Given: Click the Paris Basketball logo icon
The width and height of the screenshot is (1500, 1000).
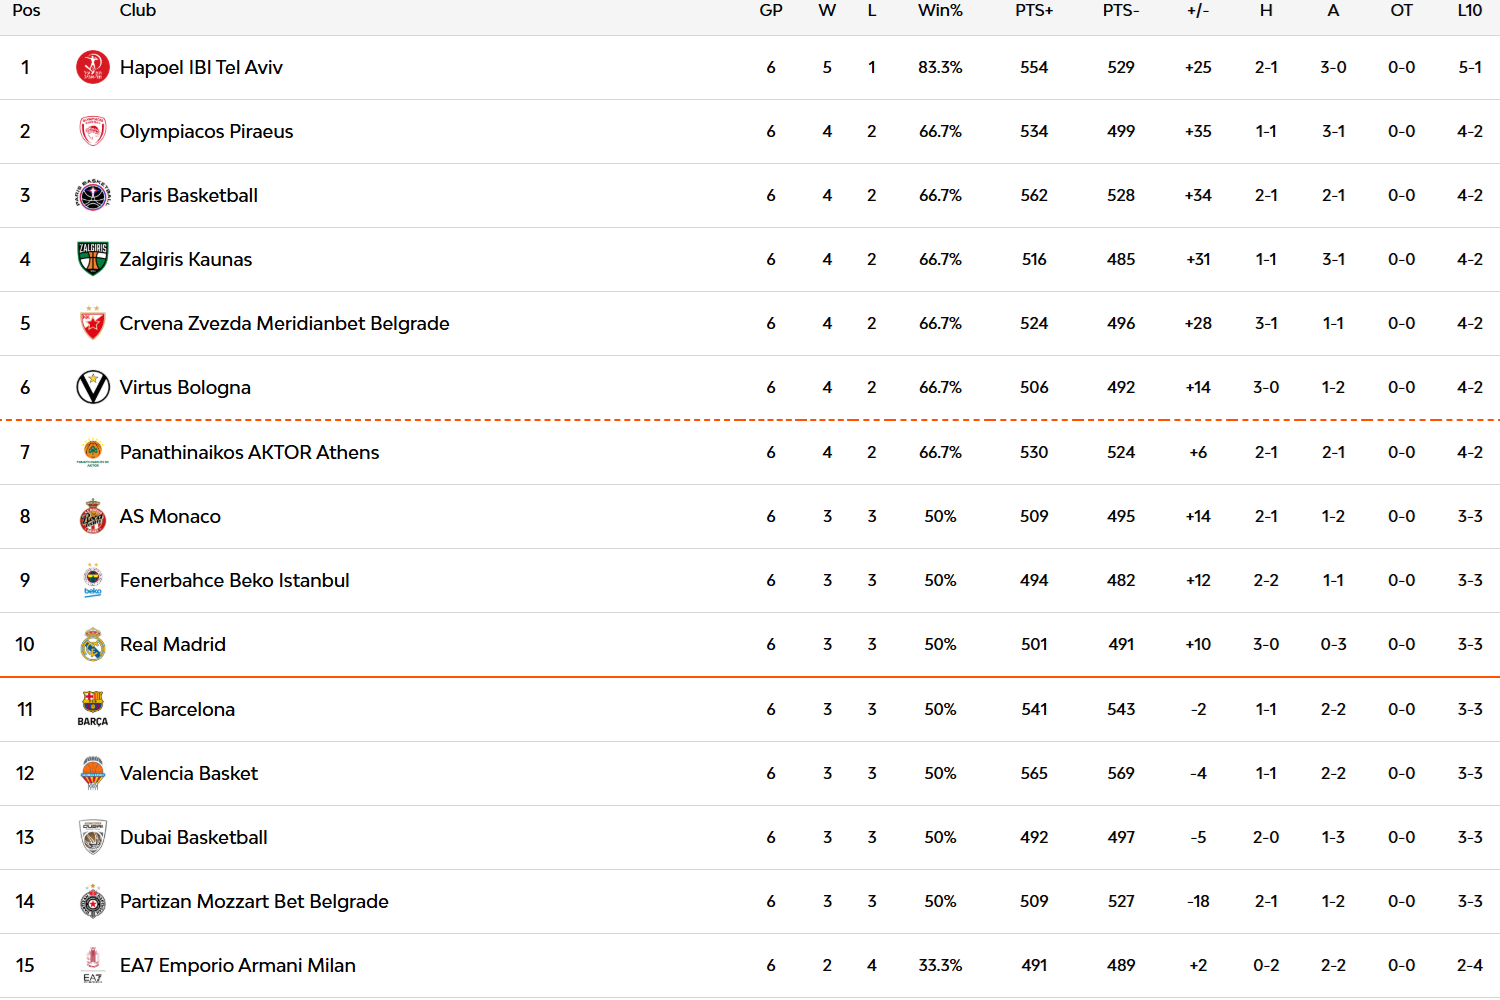Looking at the screenshot, I should click(93, 195).
